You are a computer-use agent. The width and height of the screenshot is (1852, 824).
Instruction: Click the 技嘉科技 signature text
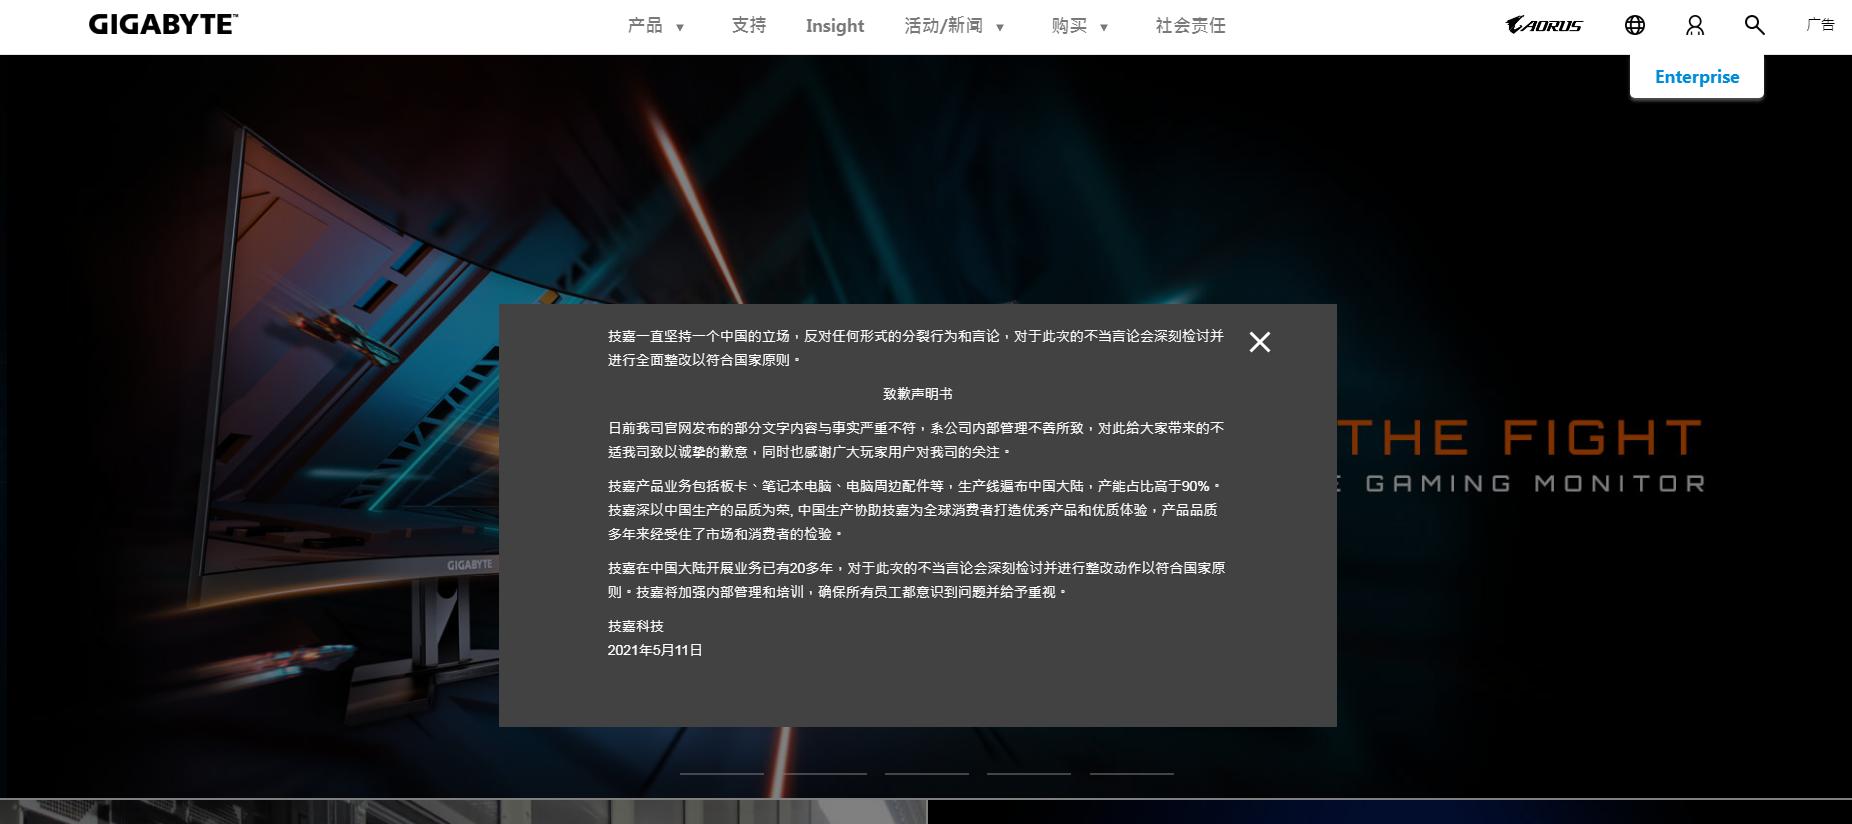click(x=636, y=626)
